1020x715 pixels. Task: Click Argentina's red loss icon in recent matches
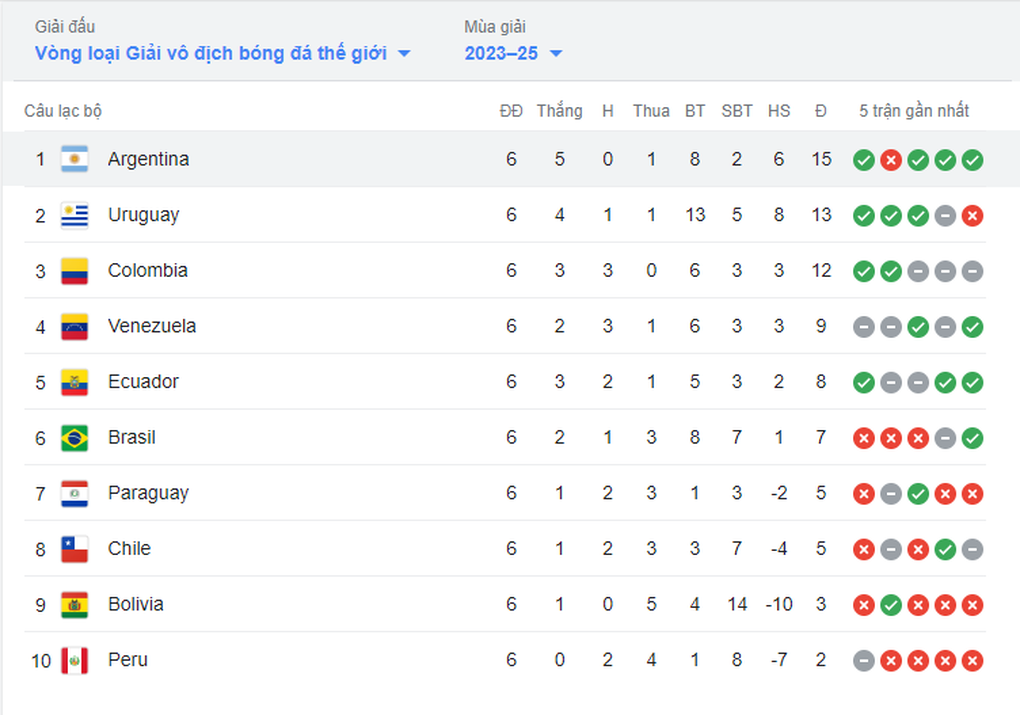[891, 160]
